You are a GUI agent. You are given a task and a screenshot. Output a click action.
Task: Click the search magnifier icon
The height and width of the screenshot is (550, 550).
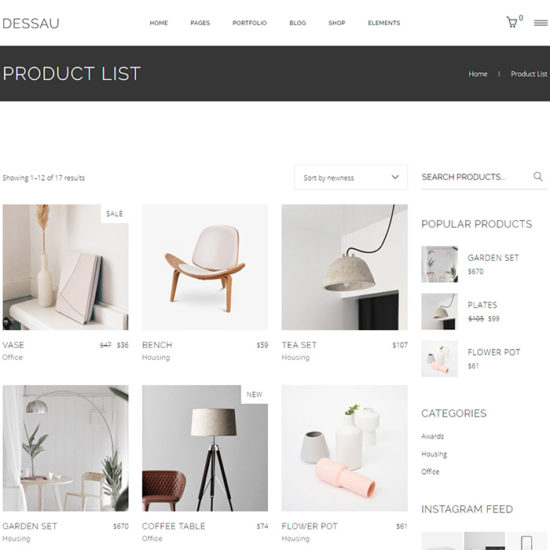pyautogui.click(x=538, y=176)
